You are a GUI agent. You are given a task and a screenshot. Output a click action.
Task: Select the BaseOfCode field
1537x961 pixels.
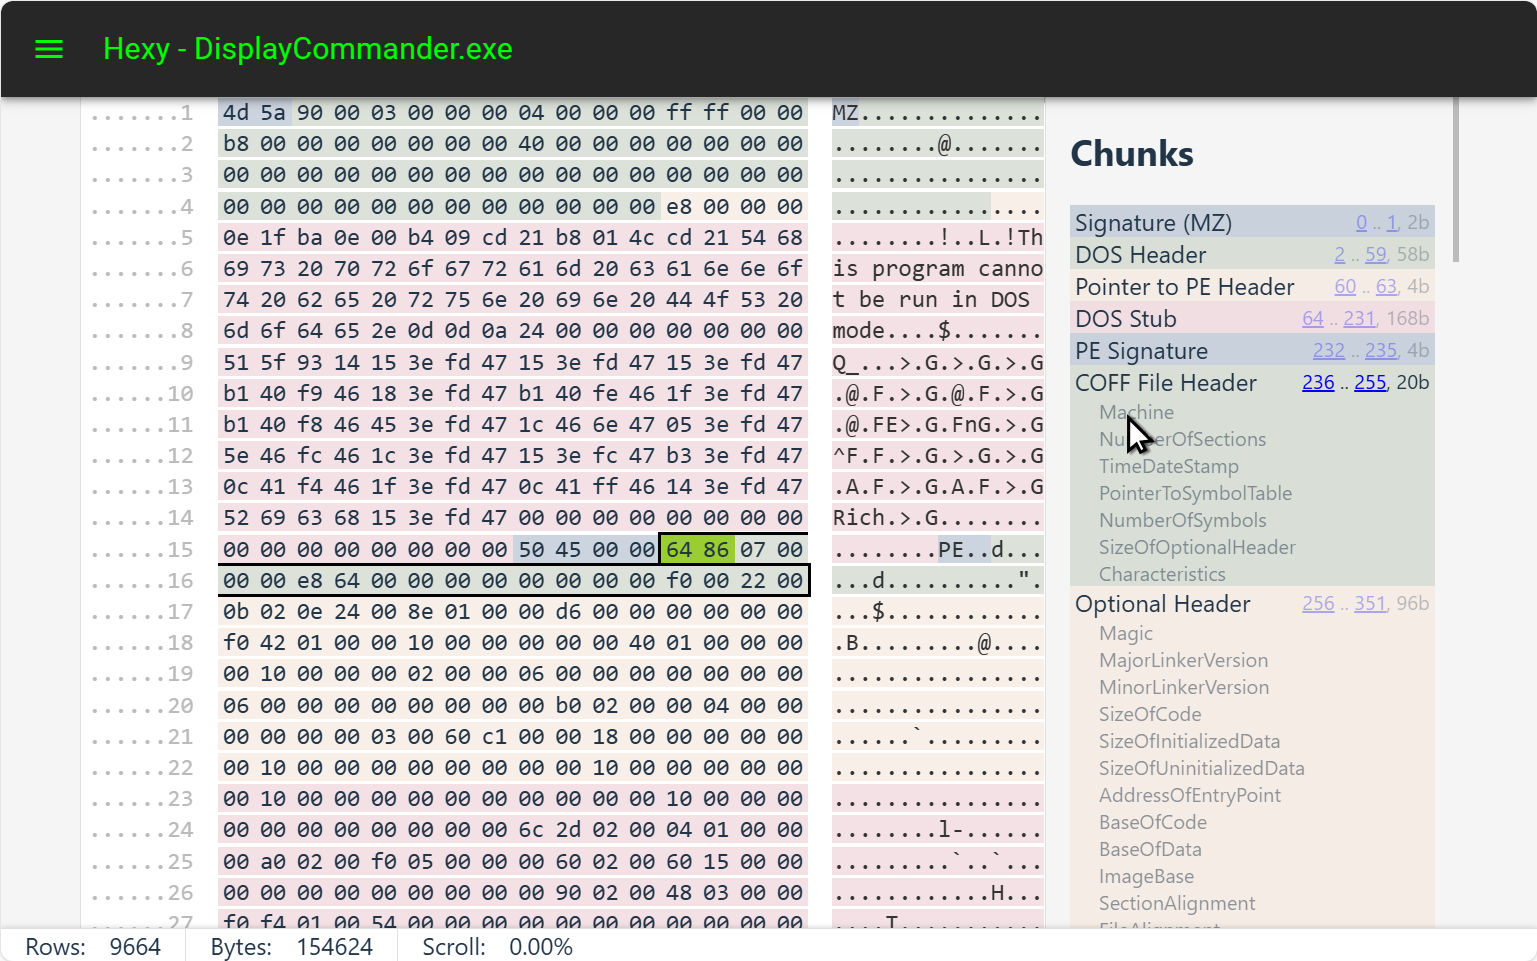(x=1153, y=822)
